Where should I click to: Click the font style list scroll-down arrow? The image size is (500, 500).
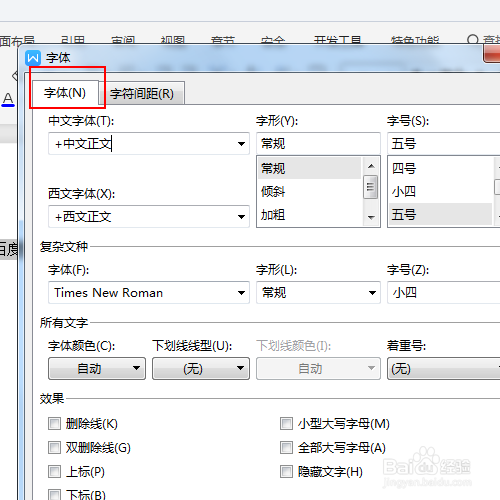(x=371, y=218)
